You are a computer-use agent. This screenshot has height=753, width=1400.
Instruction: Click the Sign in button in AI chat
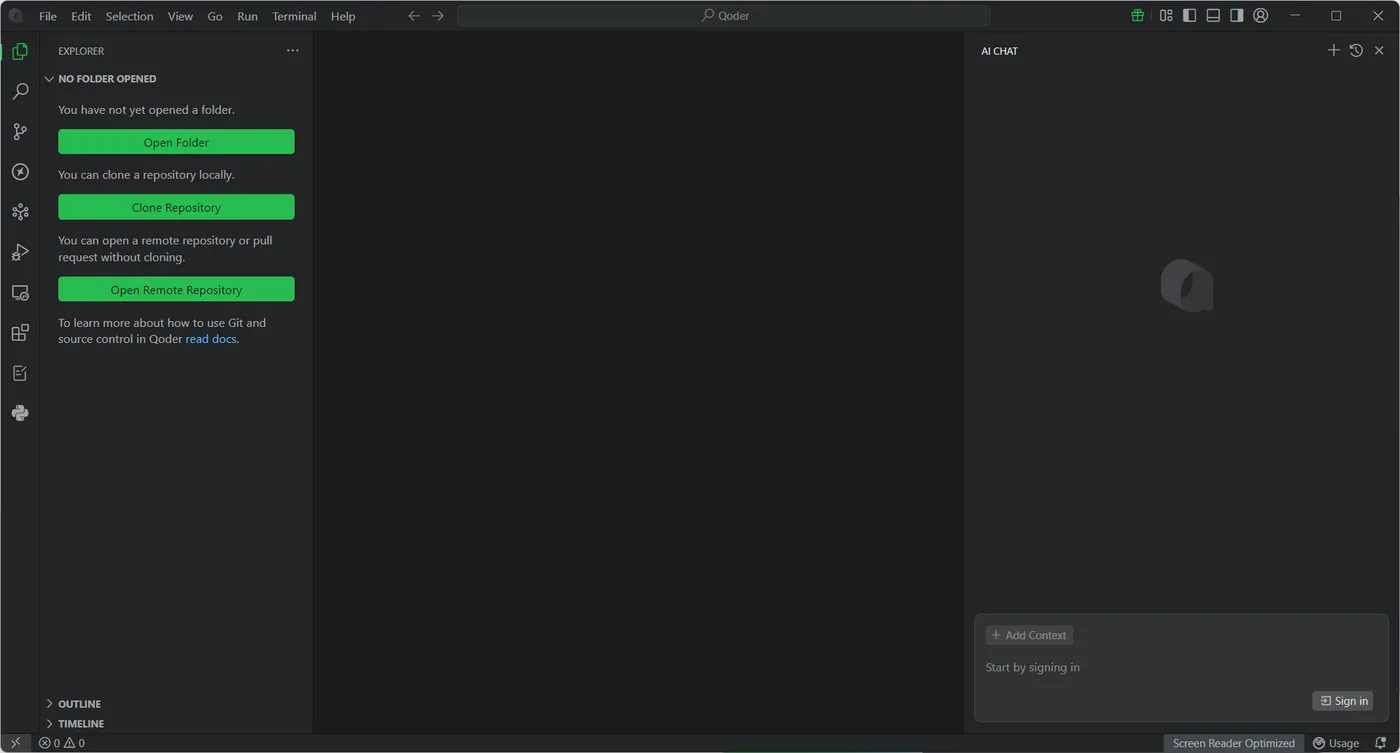pyautogui.click(x=1343, y=701)
